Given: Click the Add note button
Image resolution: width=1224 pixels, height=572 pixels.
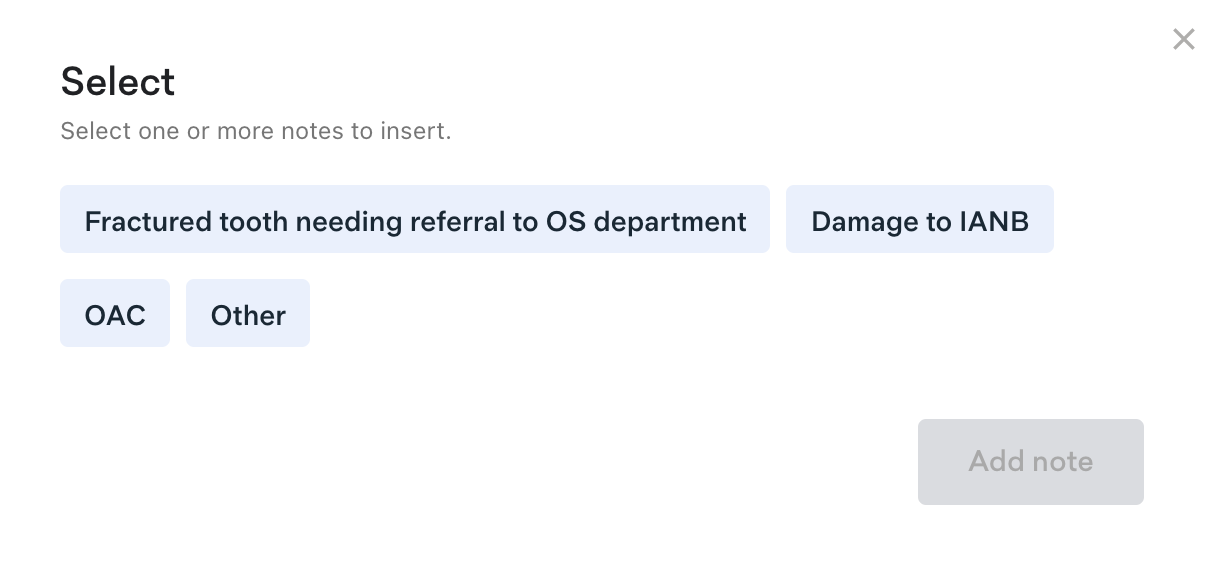Looking at the screenshot, I should [1030, 461].
